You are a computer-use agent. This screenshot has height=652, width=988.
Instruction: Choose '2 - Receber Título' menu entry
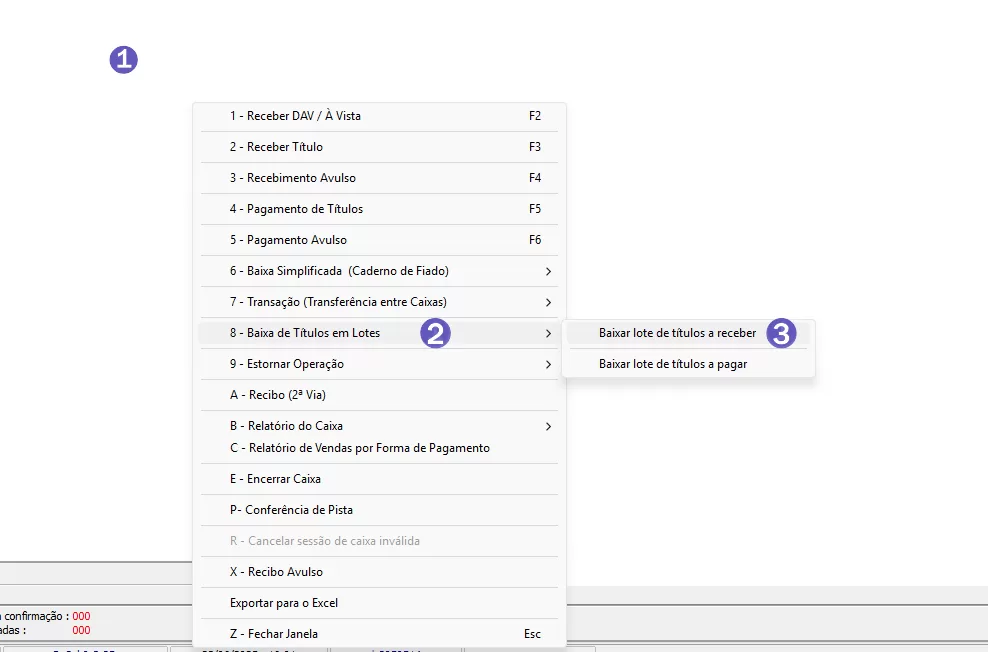click(276, 147)
